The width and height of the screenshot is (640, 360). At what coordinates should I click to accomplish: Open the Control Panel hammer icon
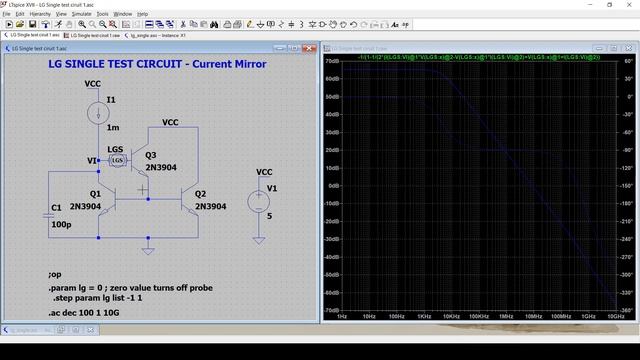point(45,24)
